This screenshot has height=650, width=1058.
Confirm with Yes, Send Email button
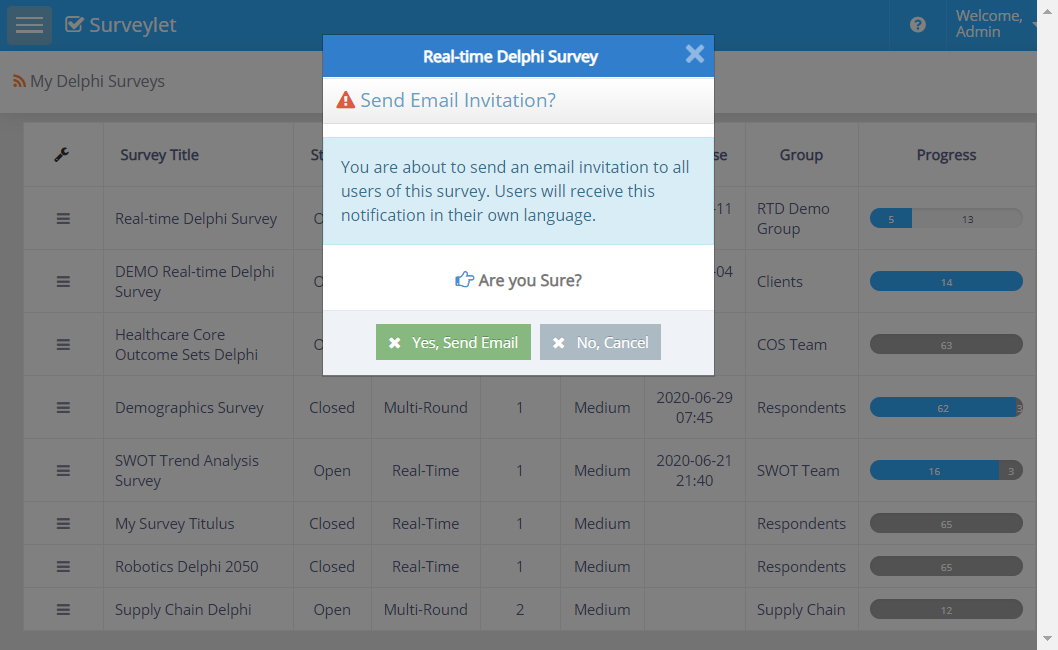coord(453,342)
